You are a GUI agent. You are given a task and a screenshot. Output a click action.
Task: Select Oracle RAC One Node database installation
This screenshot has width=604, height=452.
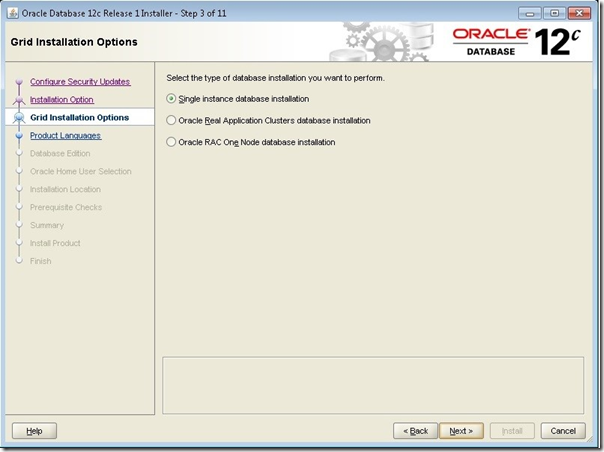pyautogui.click(x=171, y=142)
